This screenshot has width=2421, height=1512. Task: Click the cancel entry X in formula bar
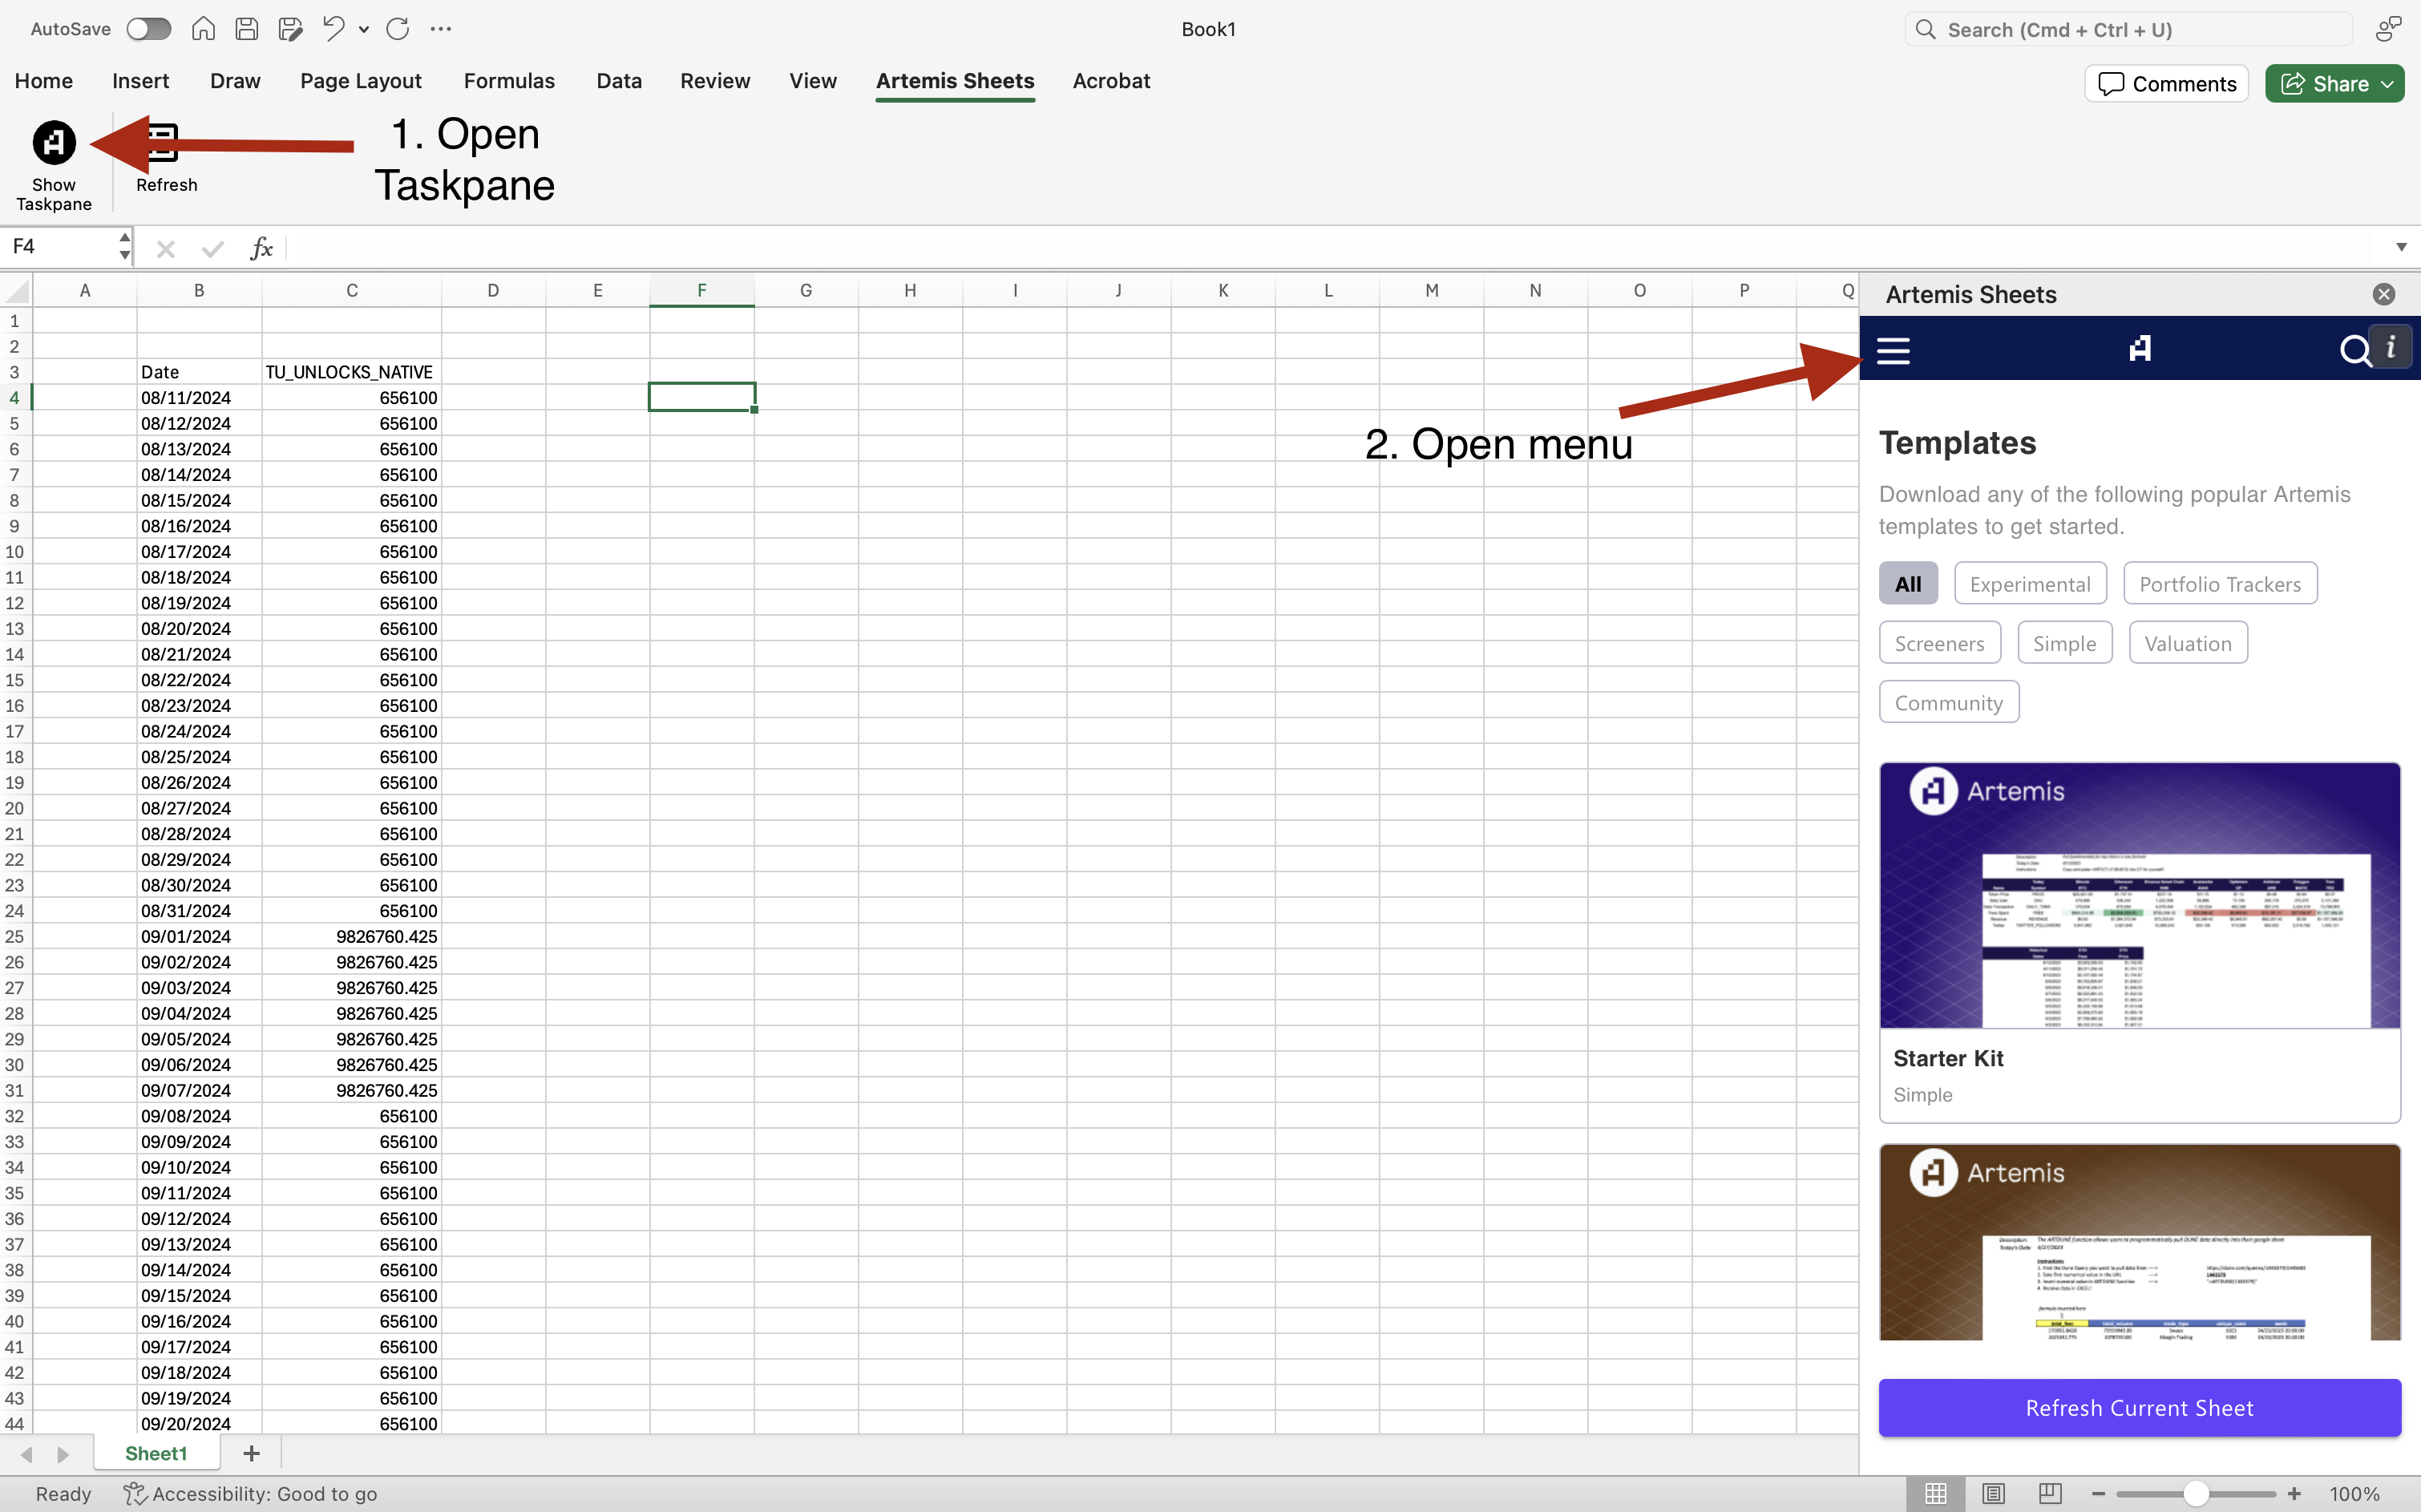(166, 248)
